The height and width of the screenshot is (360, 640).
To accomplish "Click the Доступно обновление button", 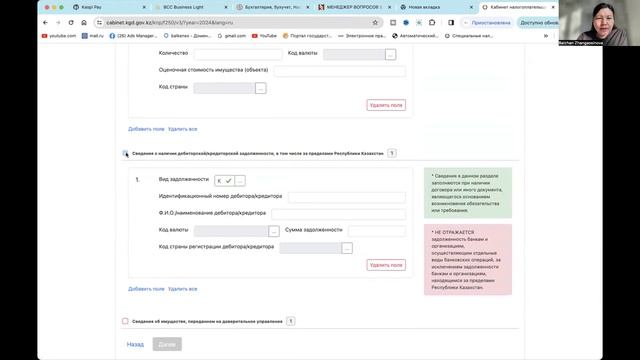I will 538,23.
